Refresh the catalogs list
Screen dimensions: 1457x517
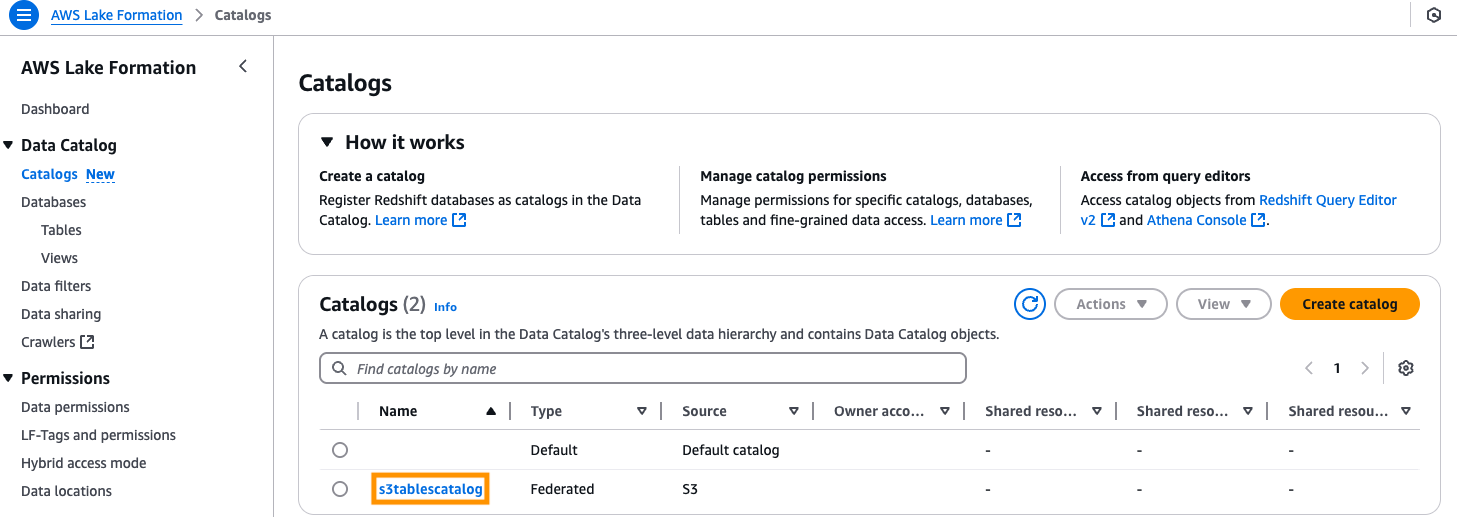click(1029, 304)
